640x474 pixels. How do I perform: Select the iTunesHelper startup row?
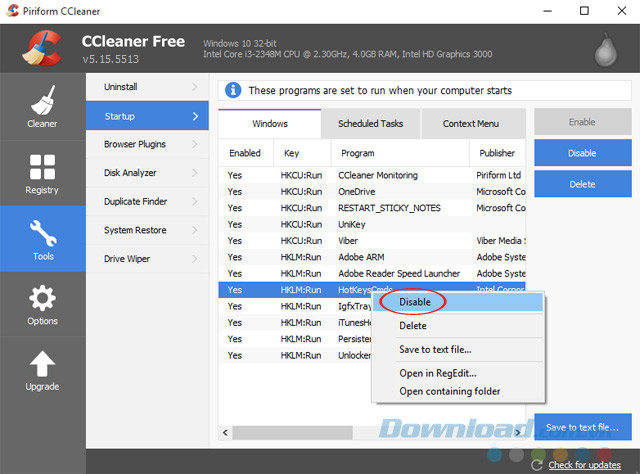(295, 323)
